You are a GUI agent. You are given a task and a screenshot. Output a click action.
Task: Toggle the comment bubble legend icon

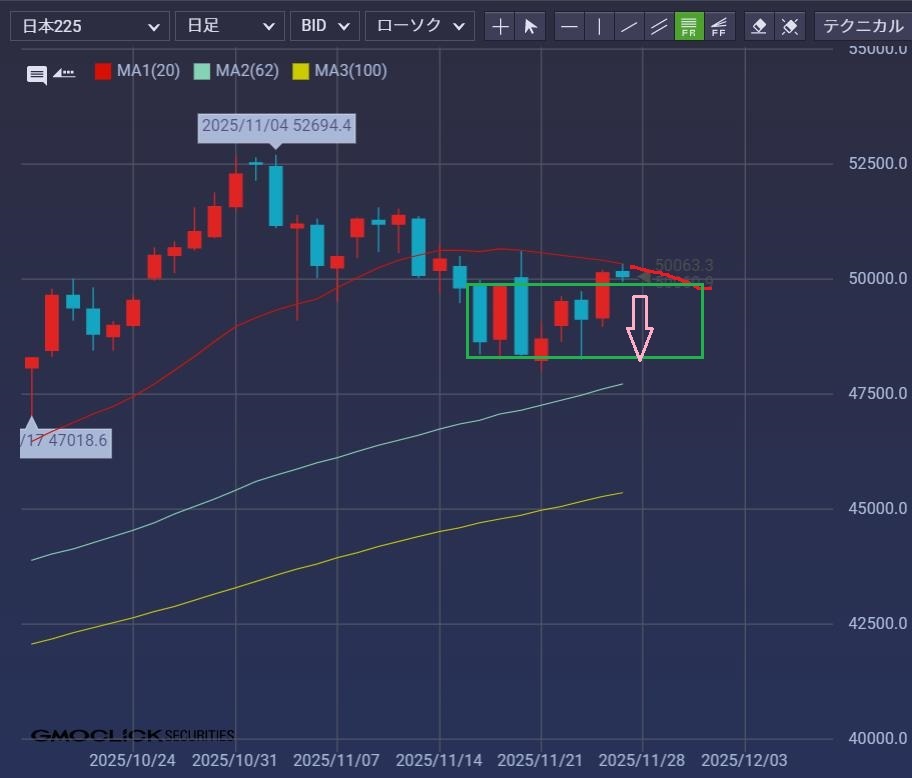click(x=37, y=74)
